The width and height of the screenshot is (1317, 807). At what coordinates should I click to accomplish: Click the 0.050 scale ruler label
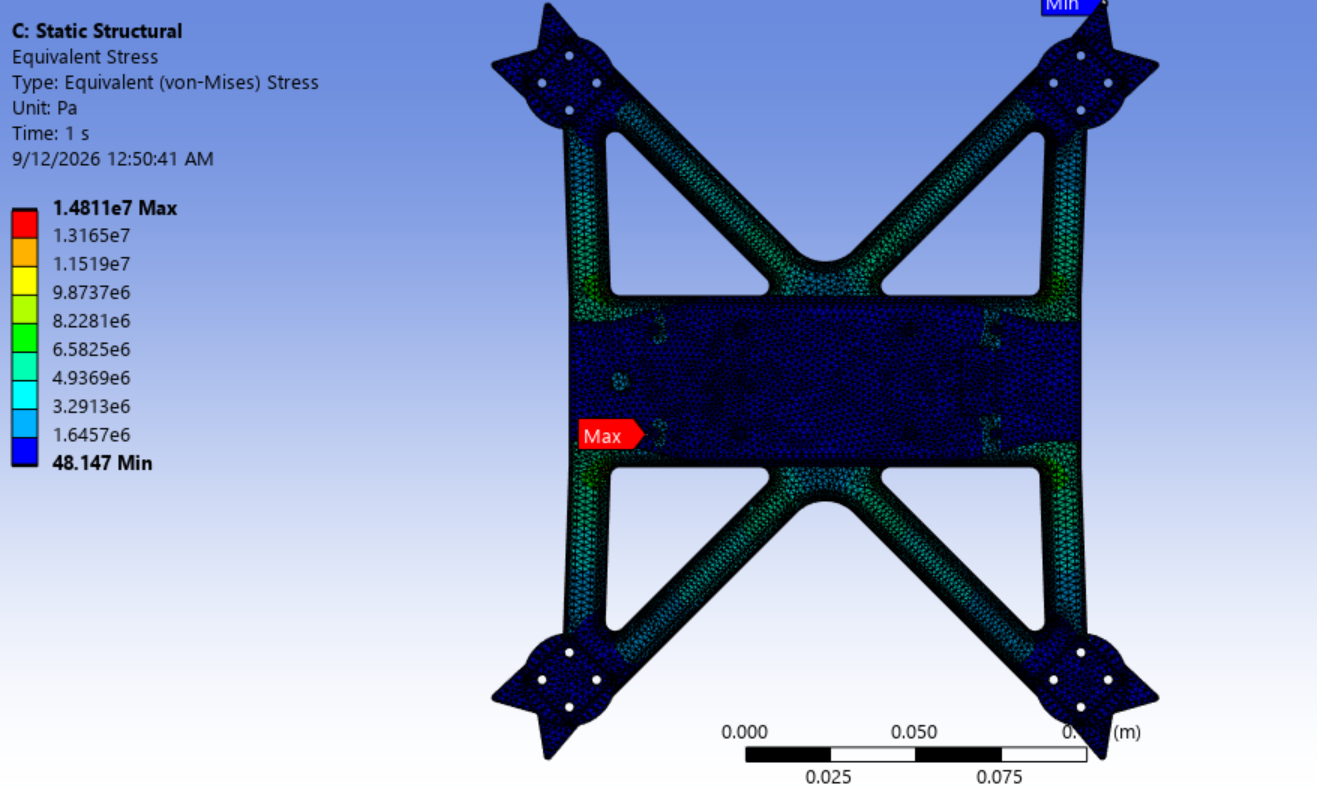point(914,732)
